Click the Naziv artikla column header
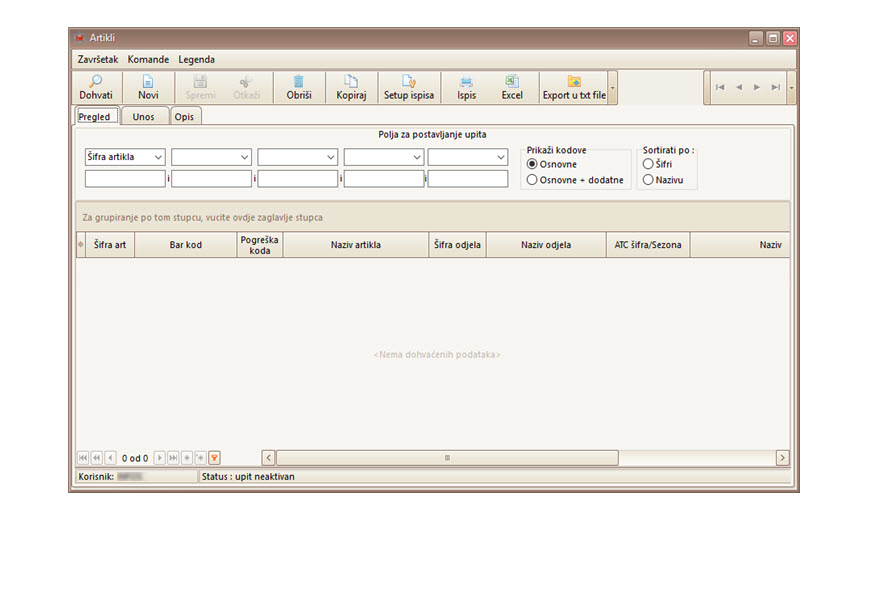870x589 pixels. pyautogui.click(x=356, y=245)
